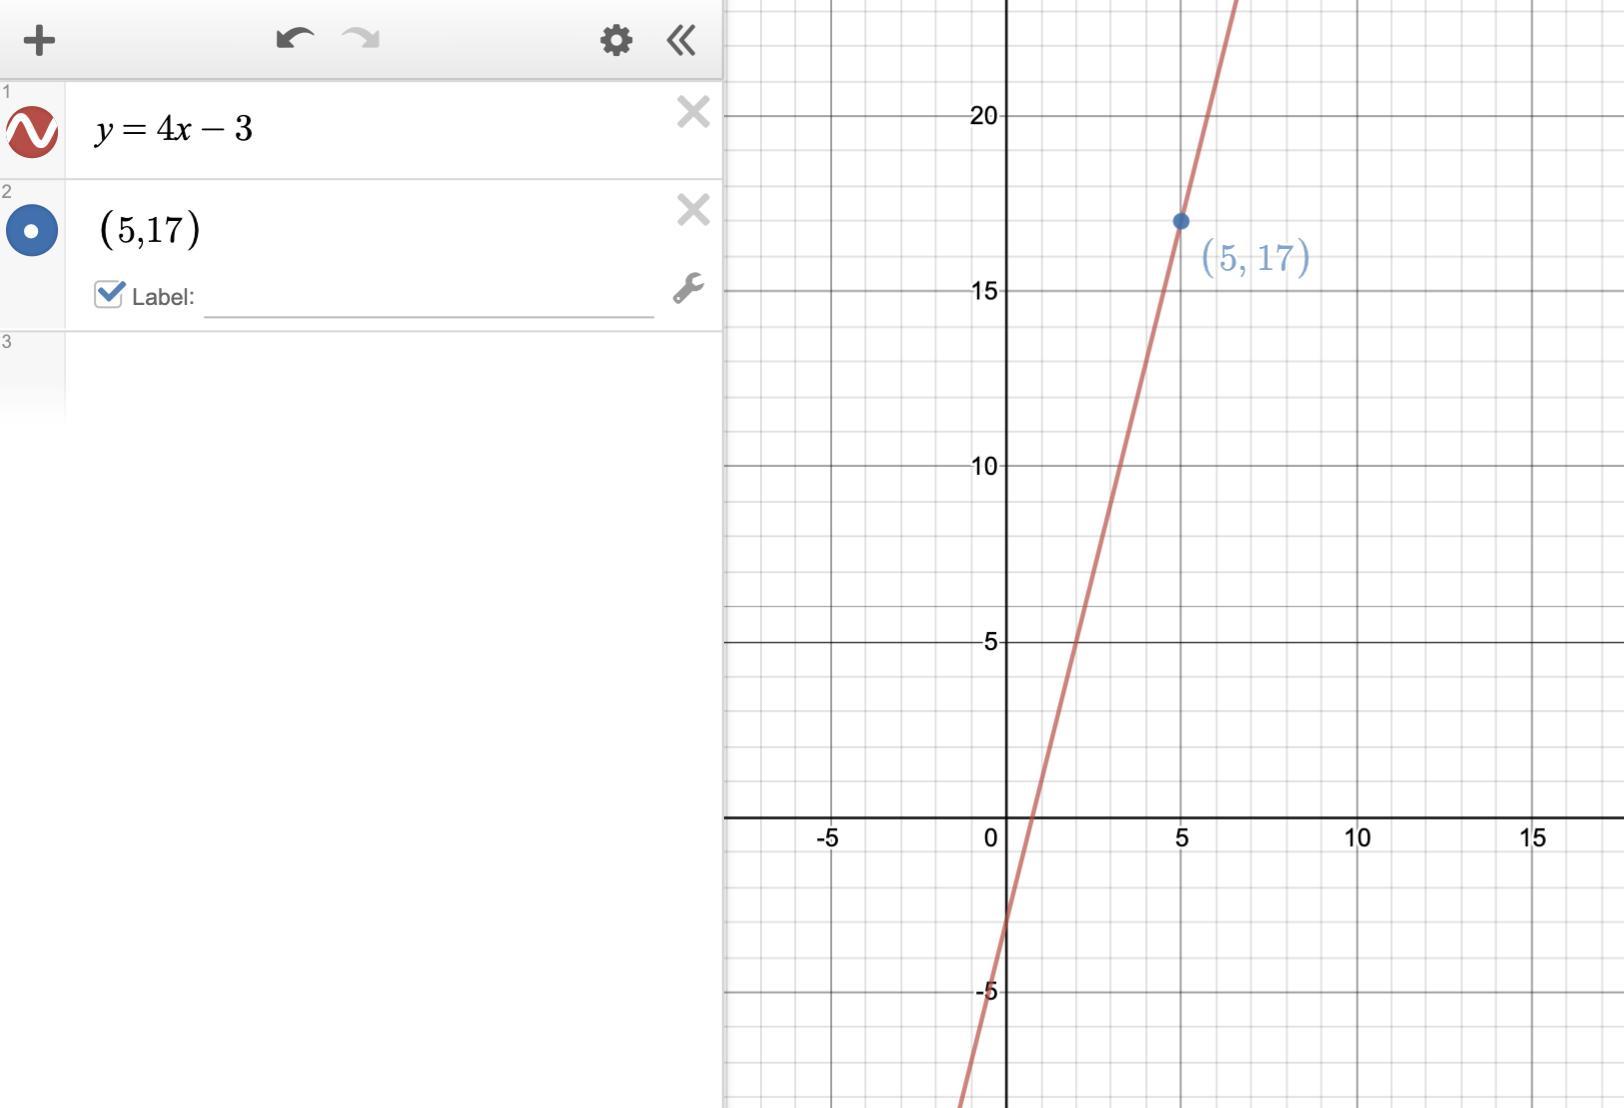This screenshot has width=1624, height=1108.
Task: Hide the y = 4x − 3 line graph
Action: (x=32, y=131)
